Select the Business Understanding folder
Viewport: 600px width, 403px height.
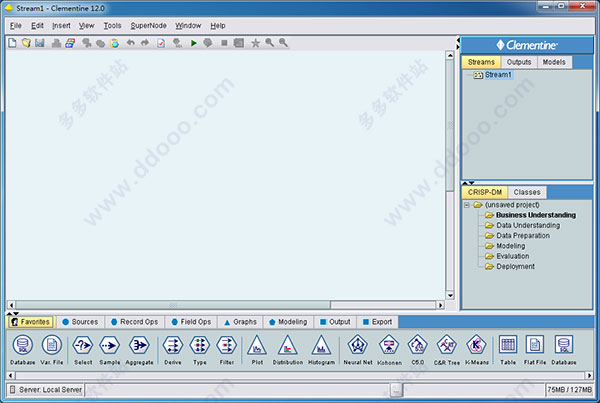(x=530, y=215)
